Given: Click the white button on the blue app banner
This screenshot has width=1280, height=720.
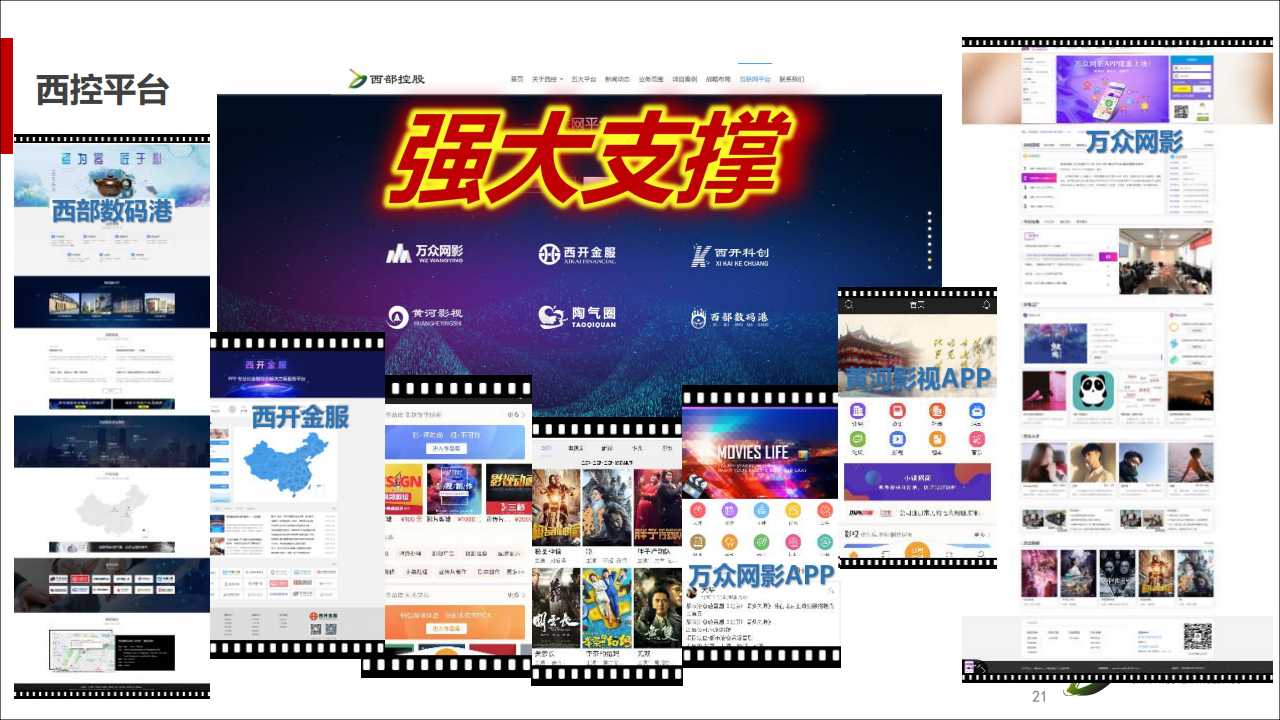Looking at the screenshot, I should tap(447, 449).
